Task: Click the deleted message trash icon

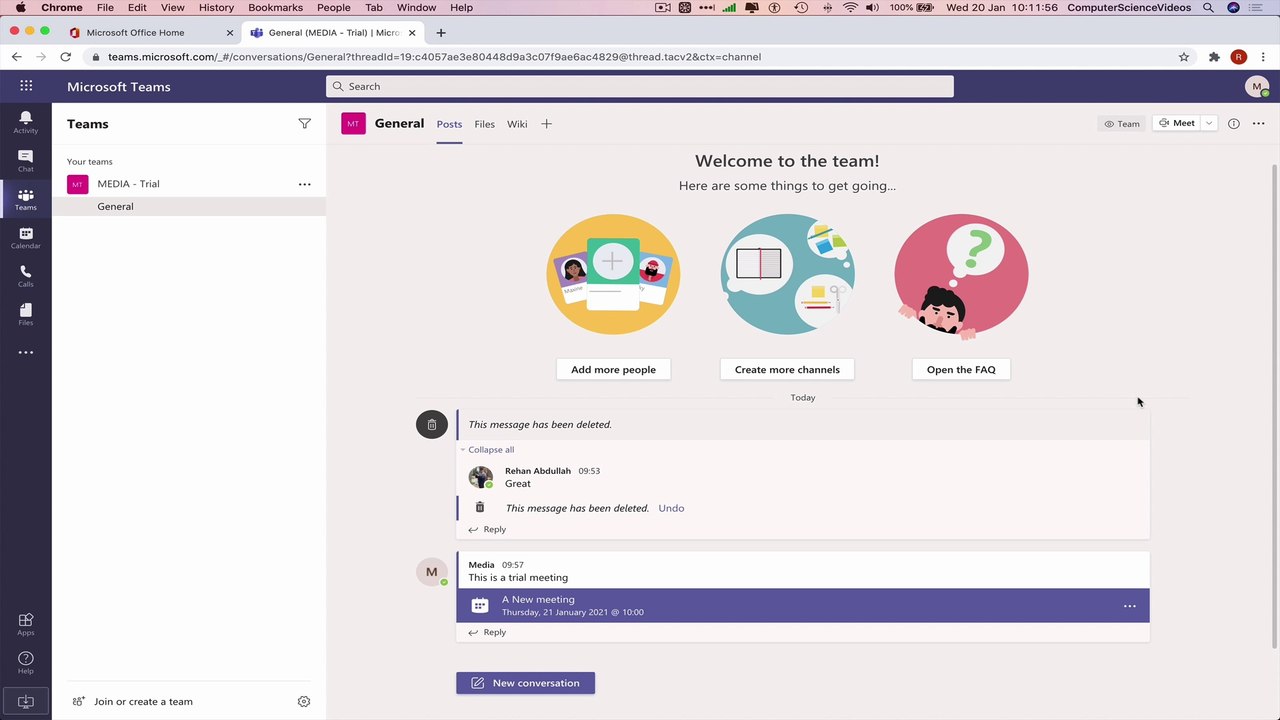Action: coord(431,424)
